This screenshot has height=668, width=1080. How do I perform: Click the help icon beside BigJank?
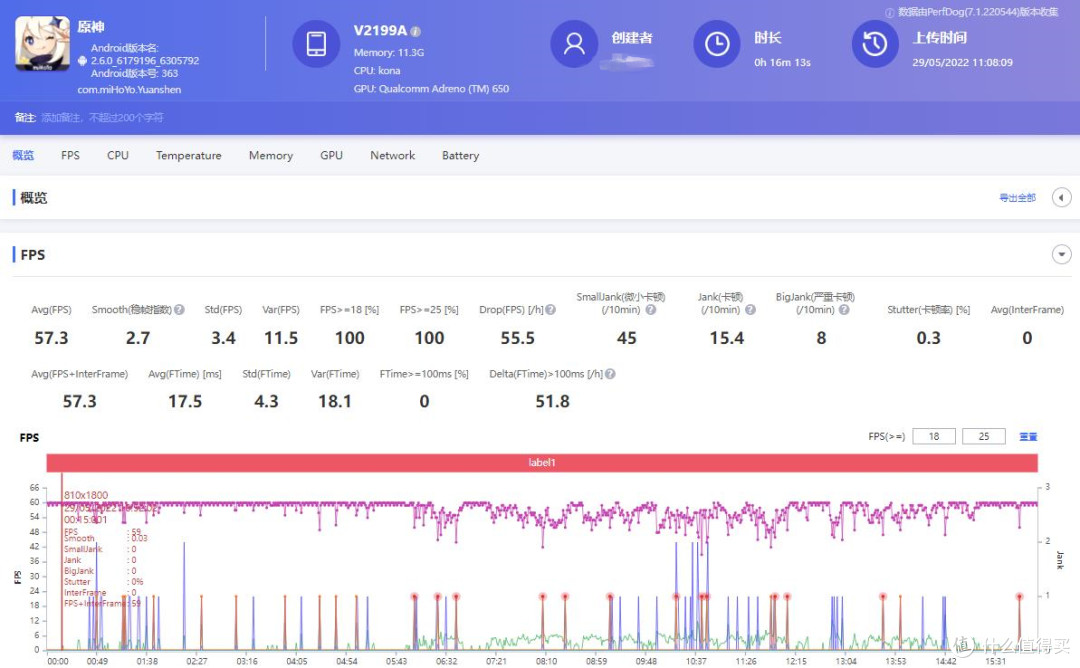coord(844,310)
